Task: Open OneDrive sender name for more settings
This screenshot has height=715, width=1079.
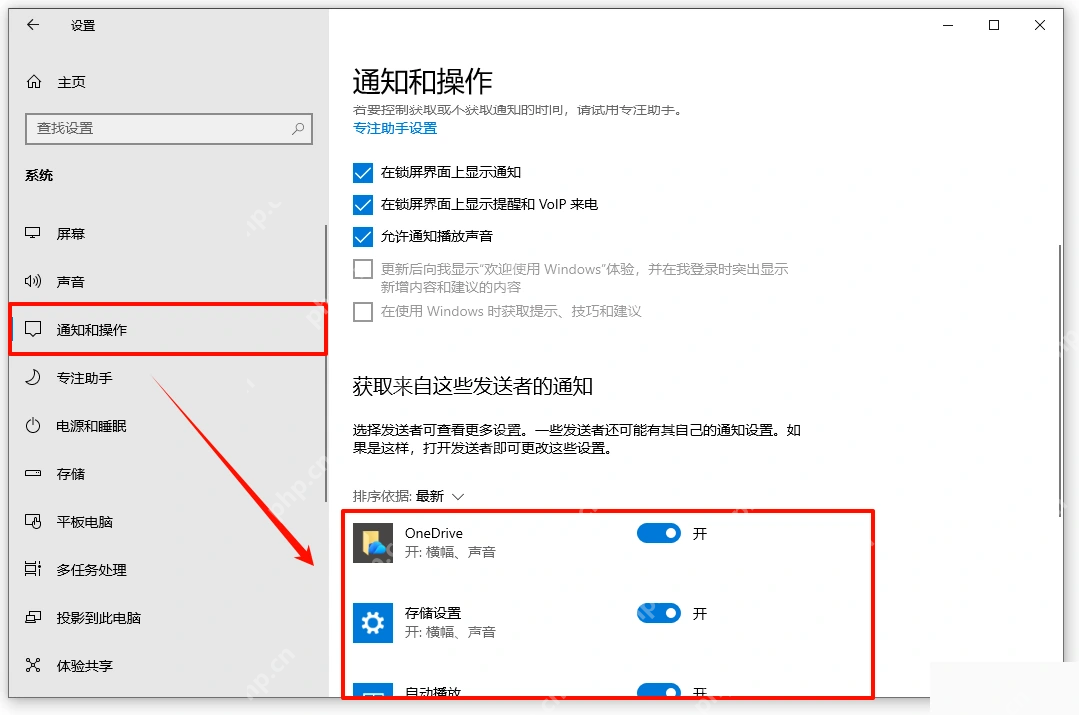Action: (434, 533)
